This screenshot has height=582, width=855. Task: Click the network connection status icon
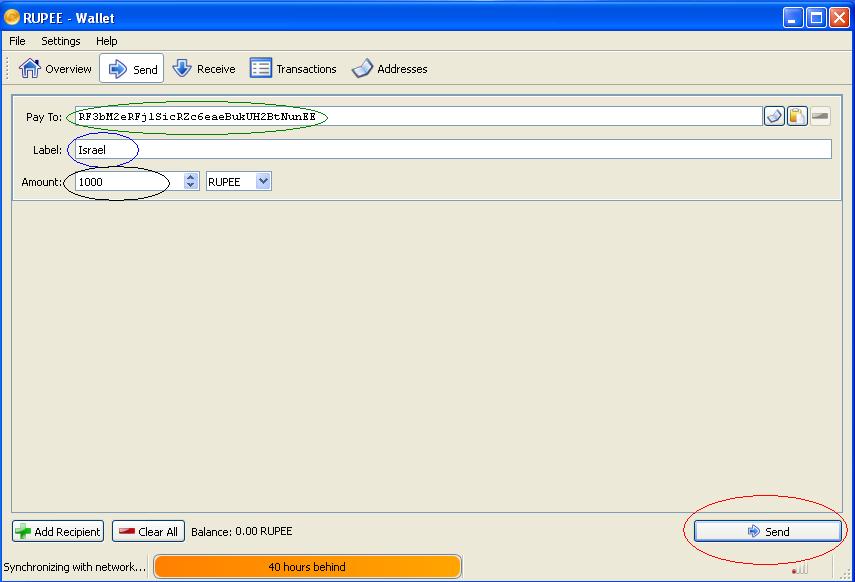pyautogui.click(x=799, y=569)
